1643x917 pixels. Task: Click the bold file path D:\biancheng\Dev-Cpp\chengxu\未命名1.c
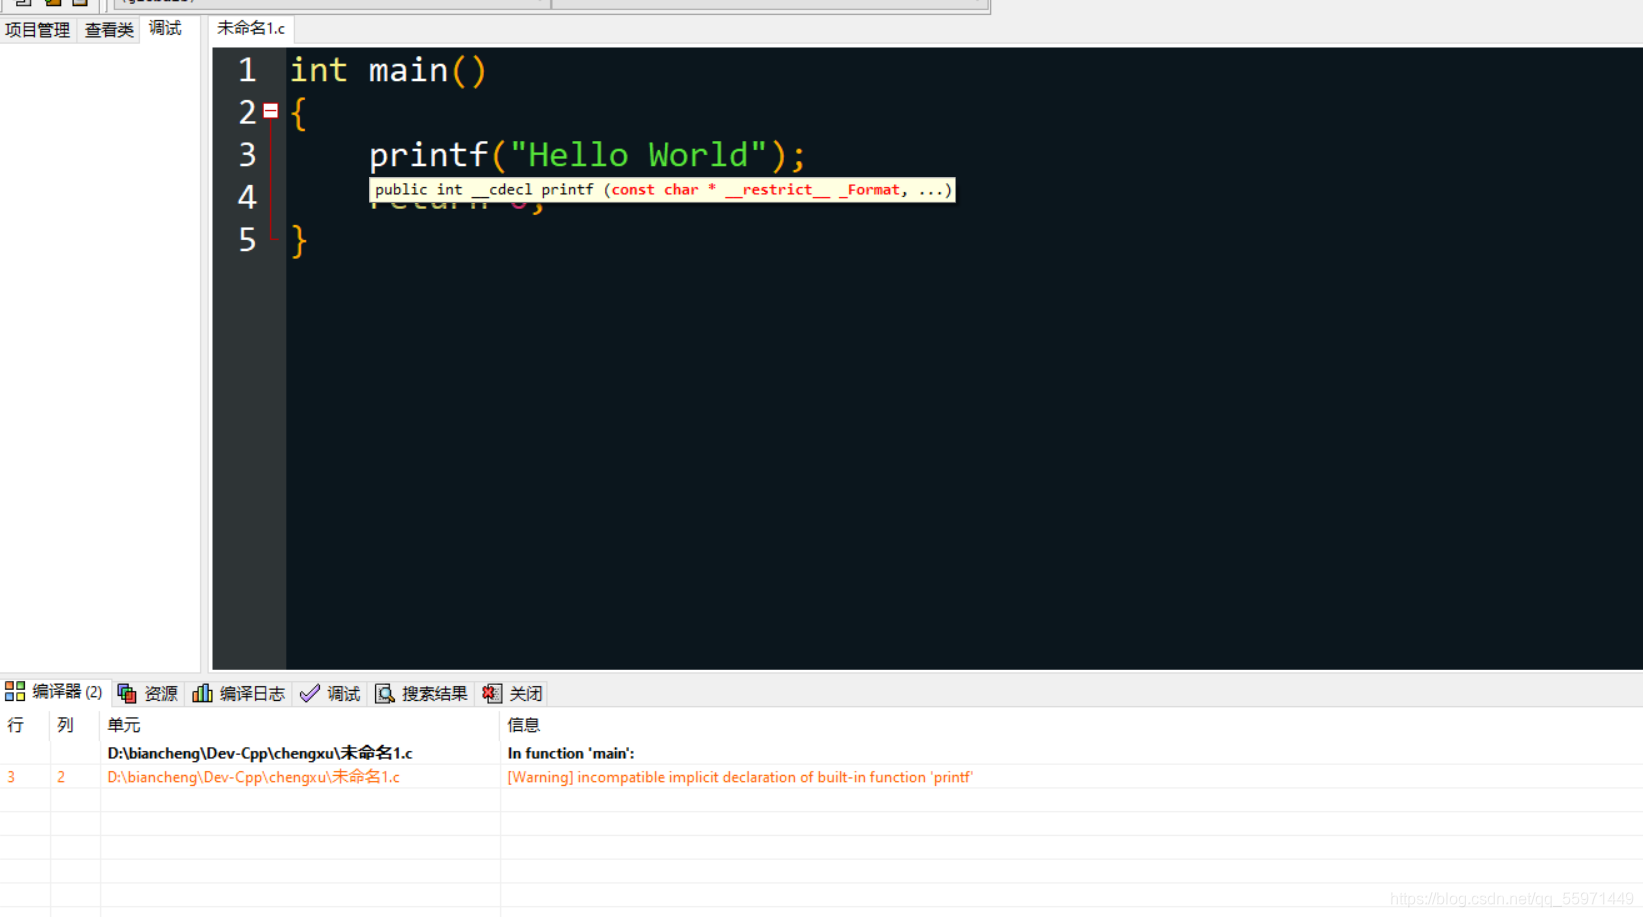(x=260, y=753)
